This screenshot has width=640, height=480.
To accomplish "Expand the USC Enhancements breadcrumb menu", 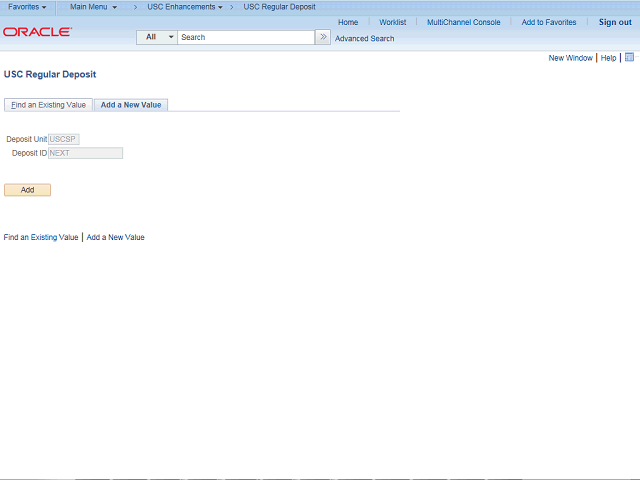I will pyautogui.click(x=185, y=7).
